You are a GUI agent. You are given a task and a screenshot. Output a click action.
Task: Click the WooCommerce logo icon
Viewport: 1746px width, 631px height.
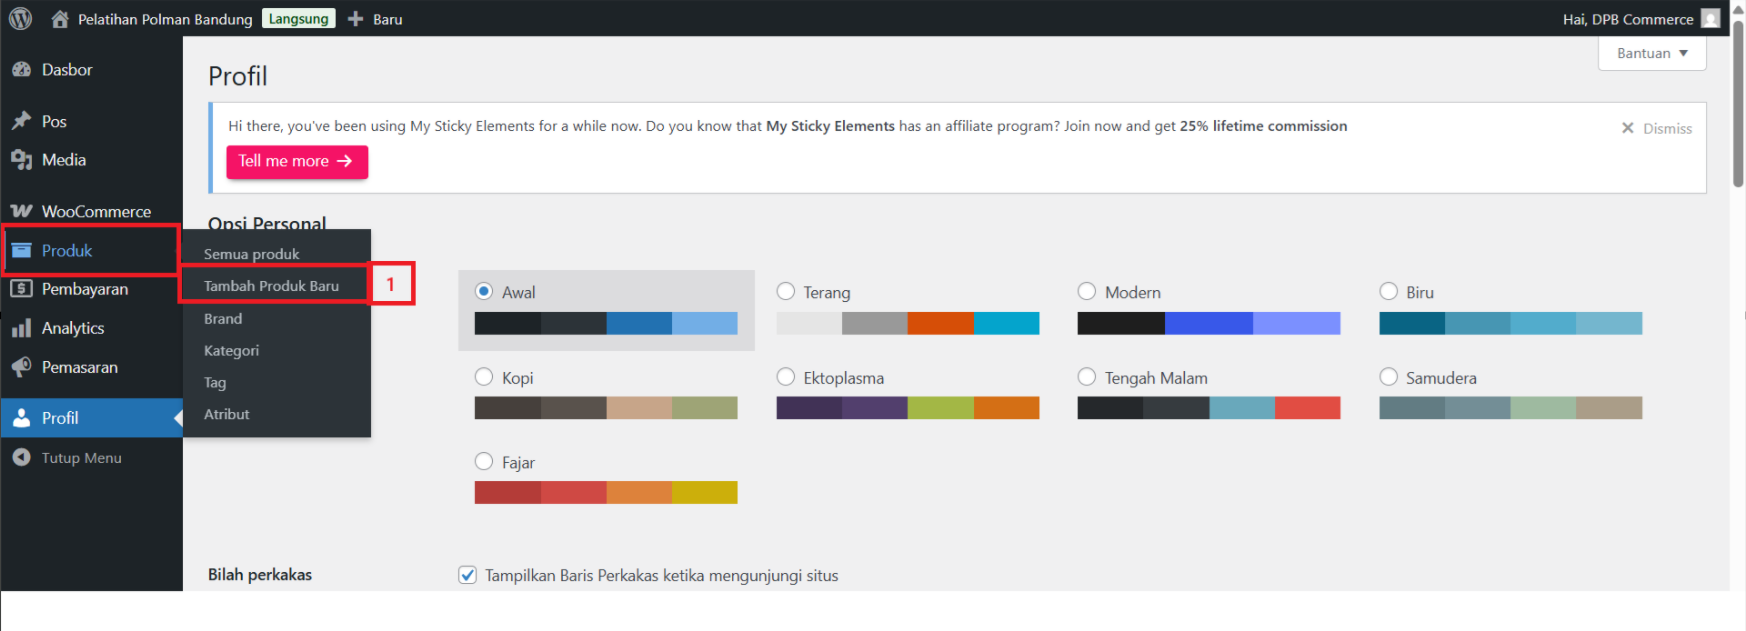pos(21,212)
